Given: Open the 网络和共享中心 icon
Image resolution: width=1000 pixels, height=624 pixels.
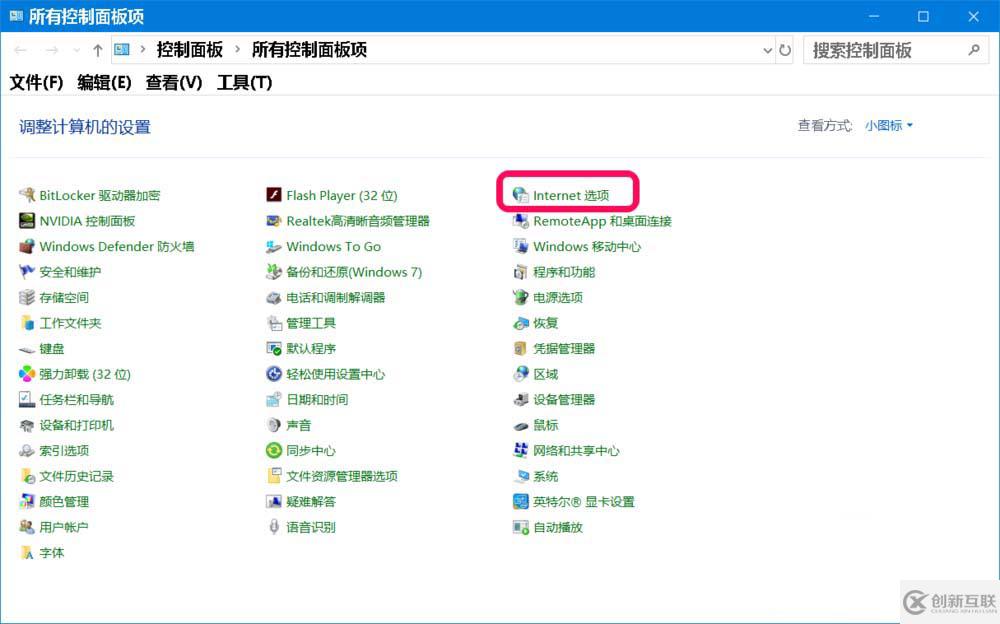Looking at the screenshot, I should (x=520, y=450).
